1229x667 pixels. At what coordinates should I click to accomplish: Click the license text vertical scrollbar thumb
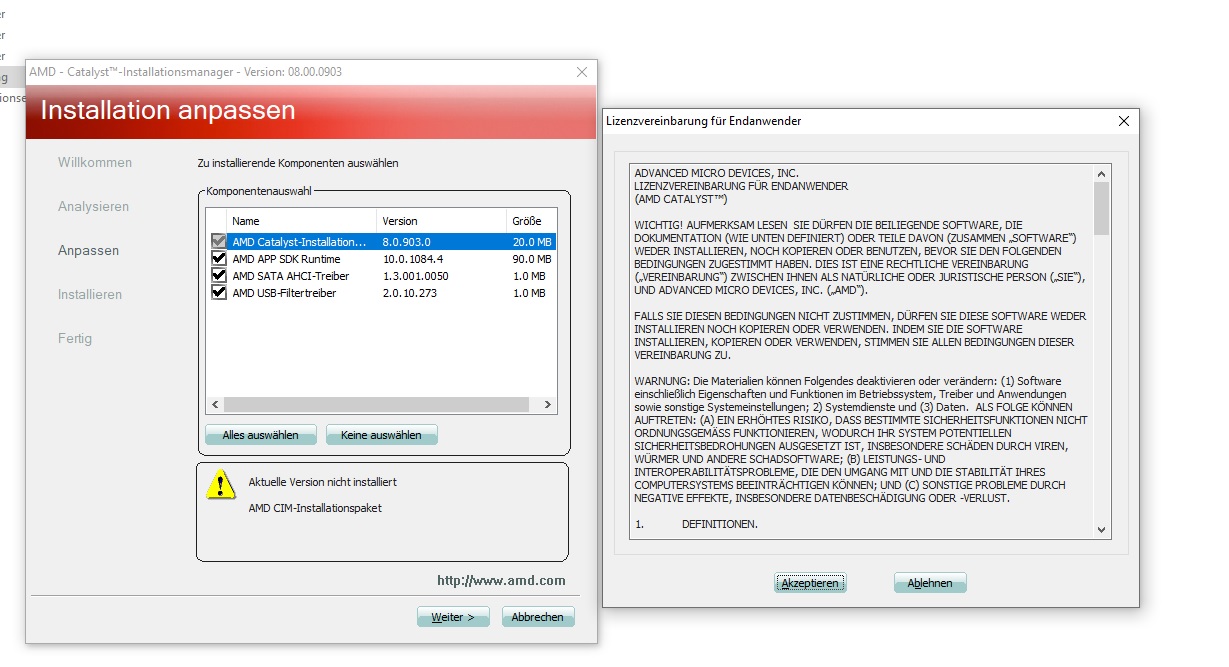1101,207
